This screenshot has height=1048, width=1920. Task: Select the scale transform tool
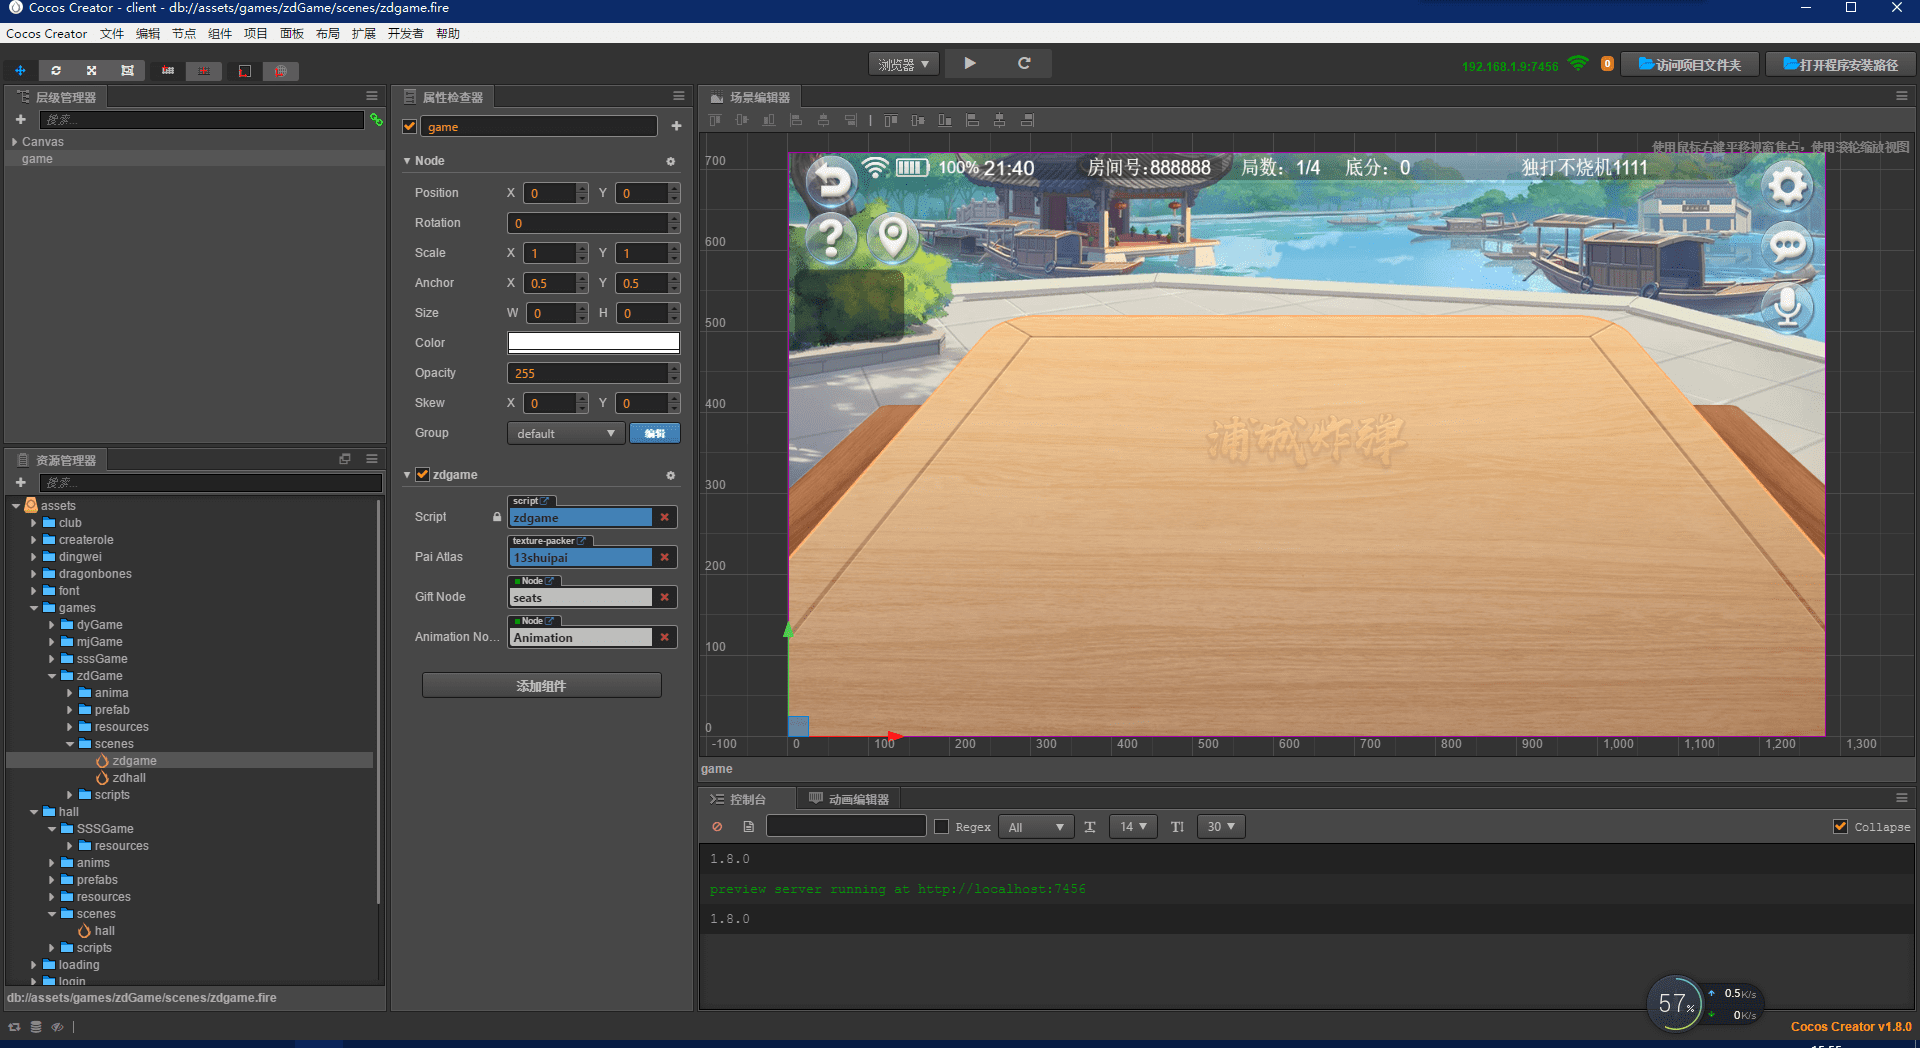91,71
